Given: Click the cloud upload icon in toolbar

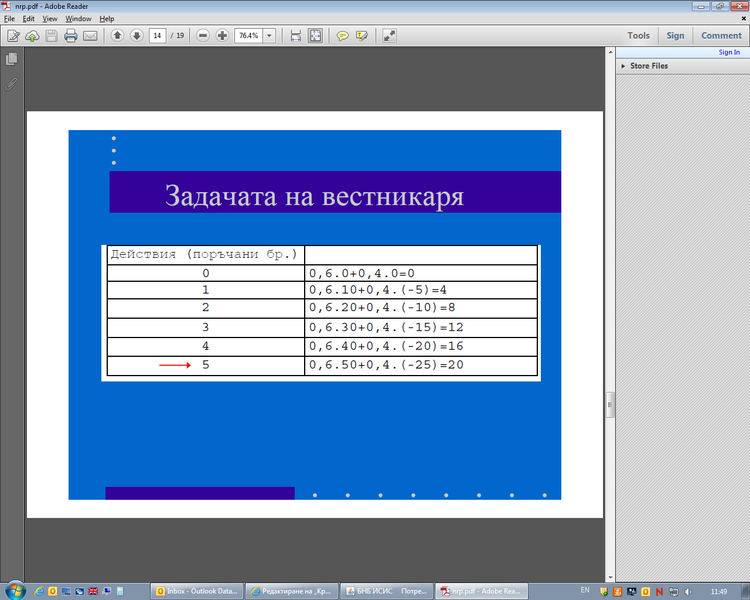Looking at the screenshot, I should coord(32,36).
